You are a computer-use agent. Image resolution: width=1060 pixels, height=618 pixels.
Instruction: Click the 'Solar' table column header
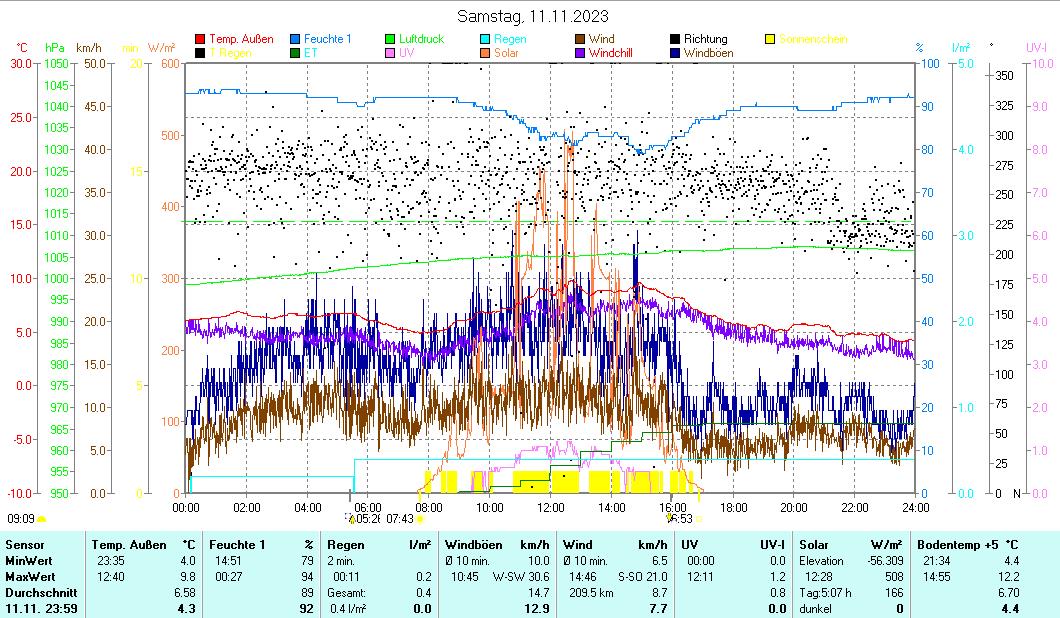814,545
